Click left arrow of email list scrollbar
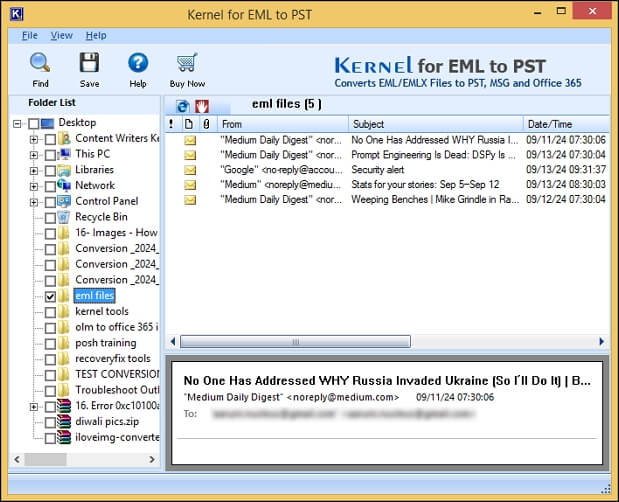 (173, 341)
